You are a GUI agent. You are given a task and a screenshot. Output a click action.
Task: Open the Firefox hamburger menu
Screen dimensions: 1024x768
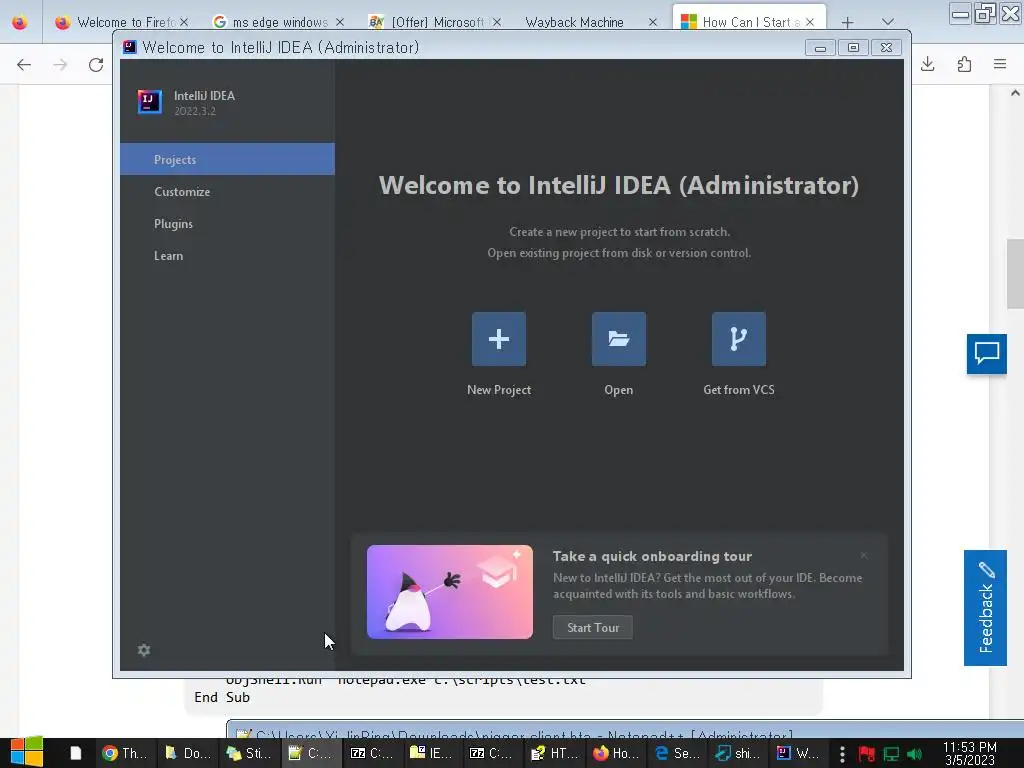[x=1000, y=64]
